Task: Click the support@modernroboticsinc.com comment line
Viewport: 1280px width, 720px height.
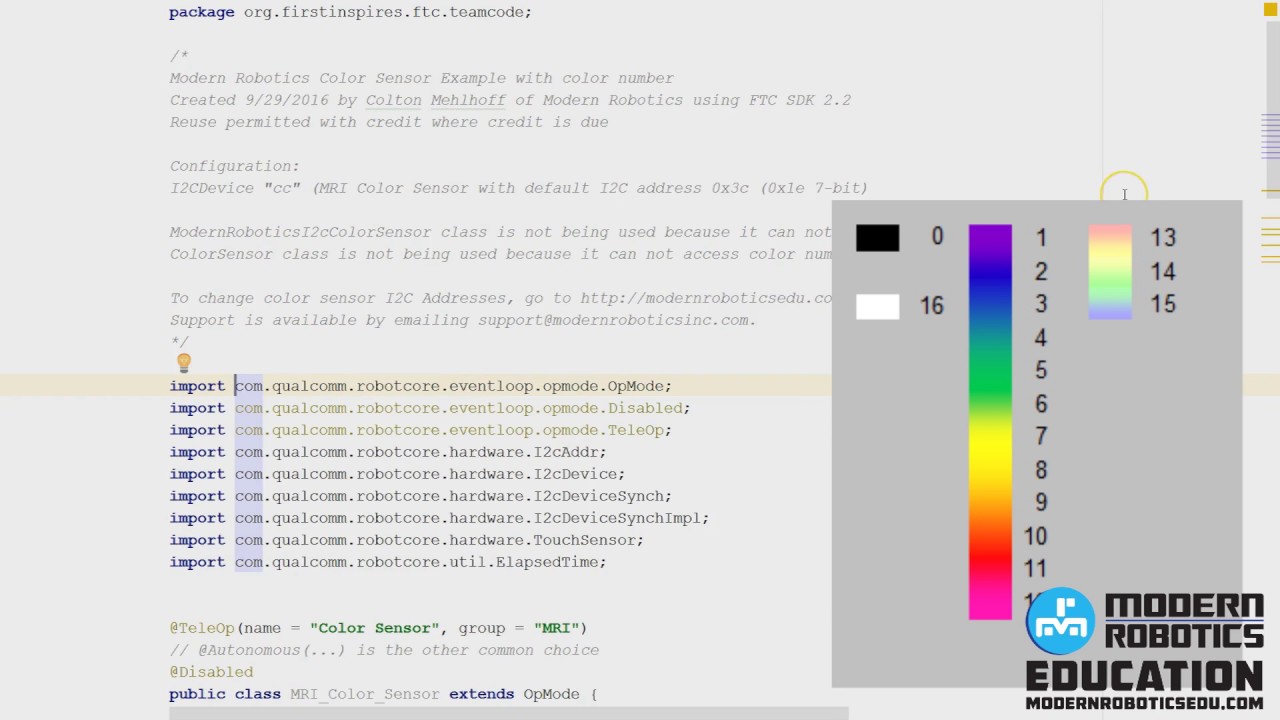Action: pos(463,320)
